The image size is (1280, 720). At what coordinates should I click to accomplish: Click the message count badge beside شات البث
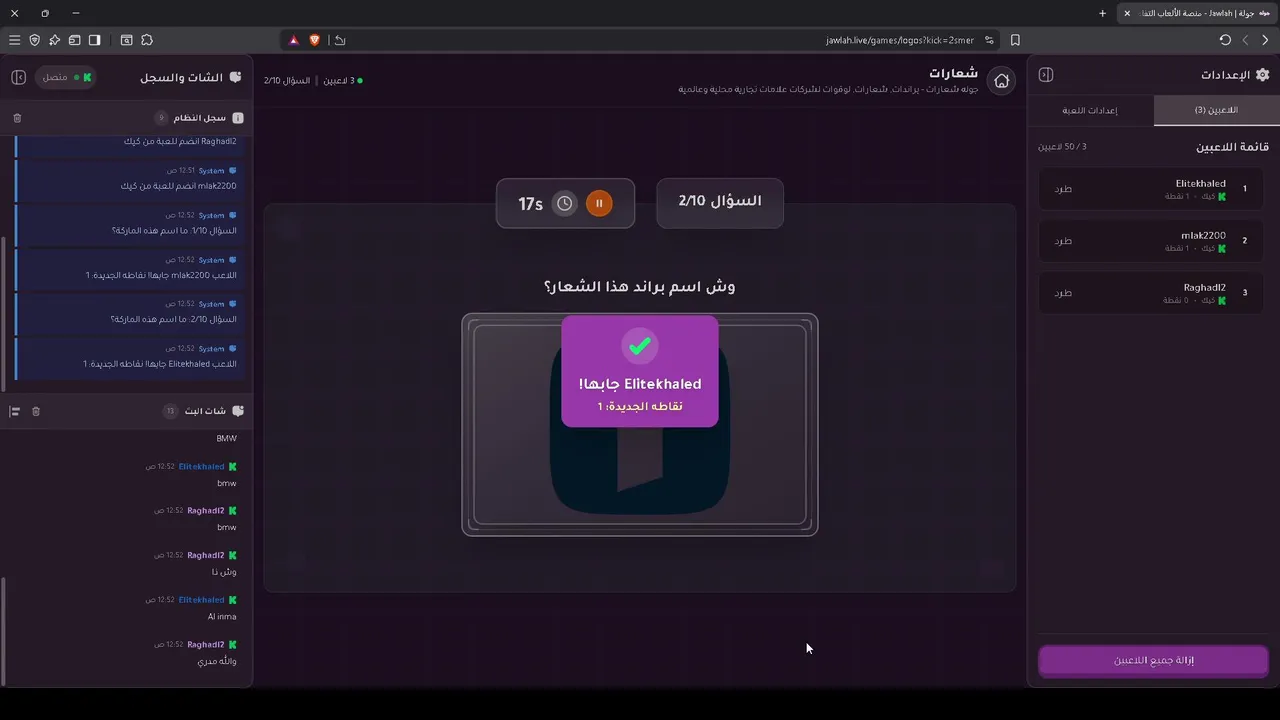coord(170,411)
